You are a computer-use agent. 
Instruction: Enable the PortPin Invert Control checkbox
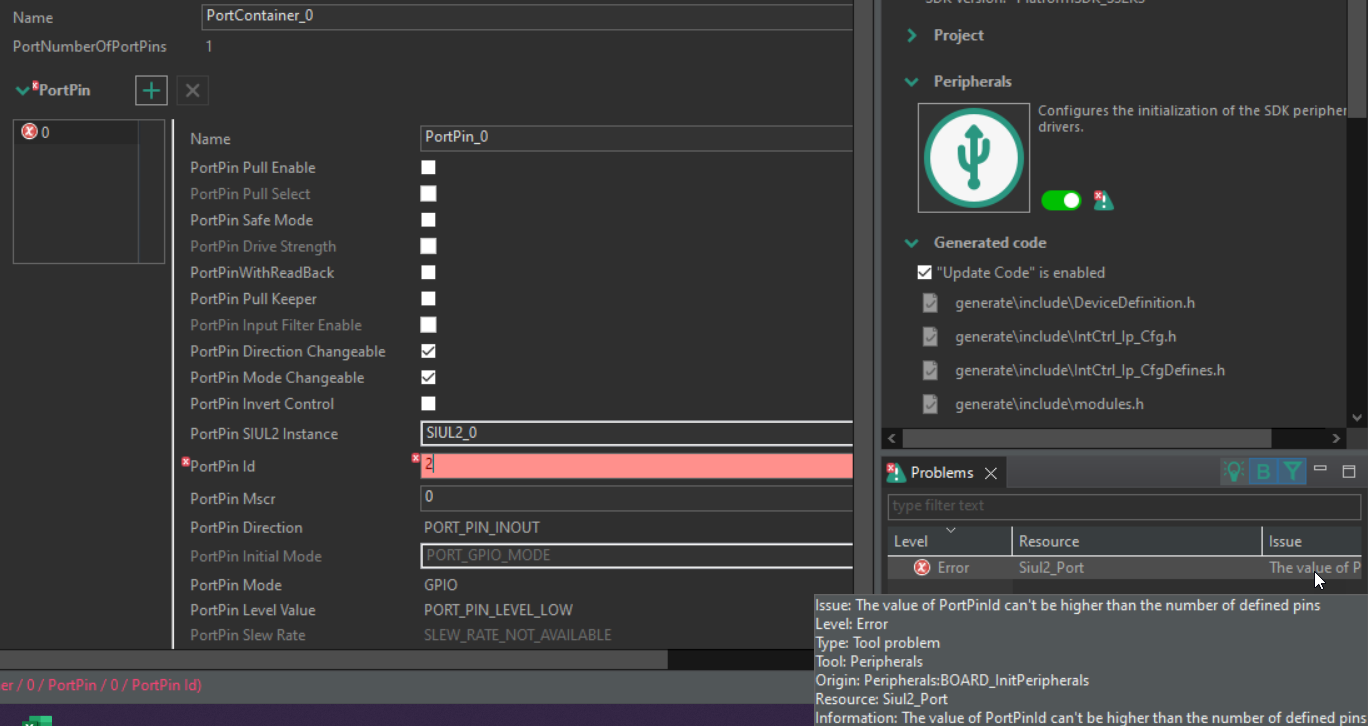click(x=428, y=404)
